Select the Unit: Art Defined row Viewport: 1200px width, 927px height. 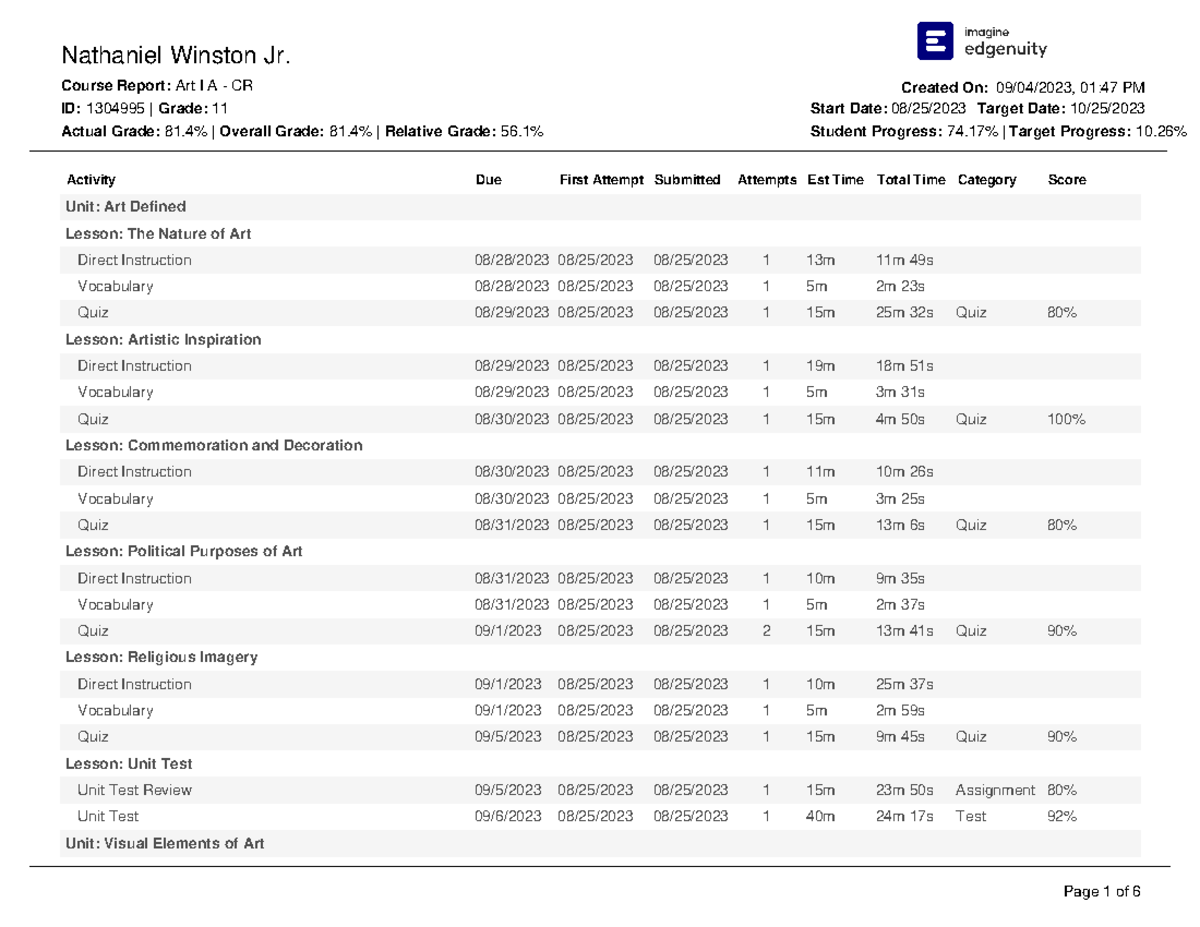126,207
